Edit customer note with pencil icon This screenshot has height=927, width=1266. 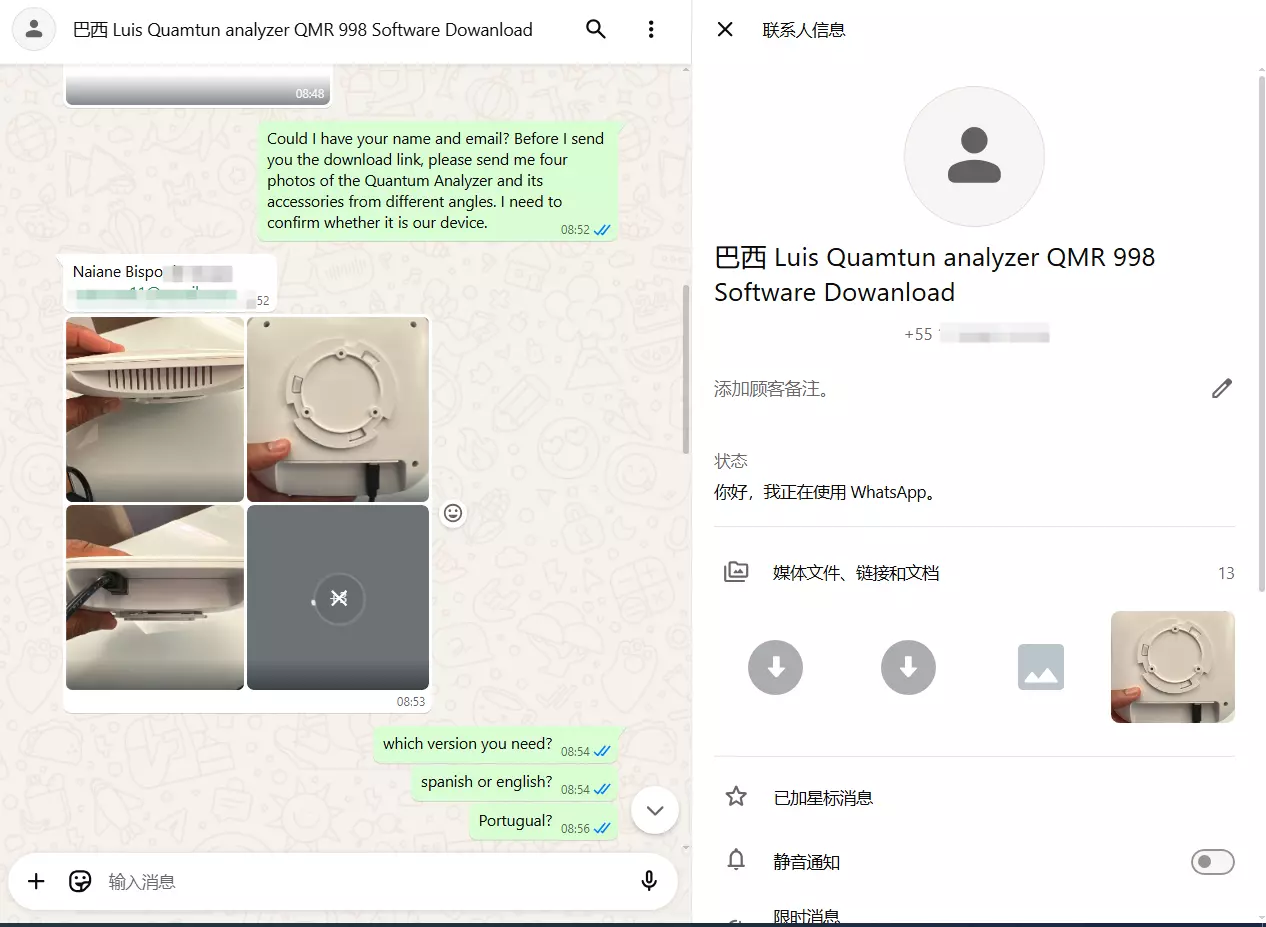click(x=1221, y=389)
